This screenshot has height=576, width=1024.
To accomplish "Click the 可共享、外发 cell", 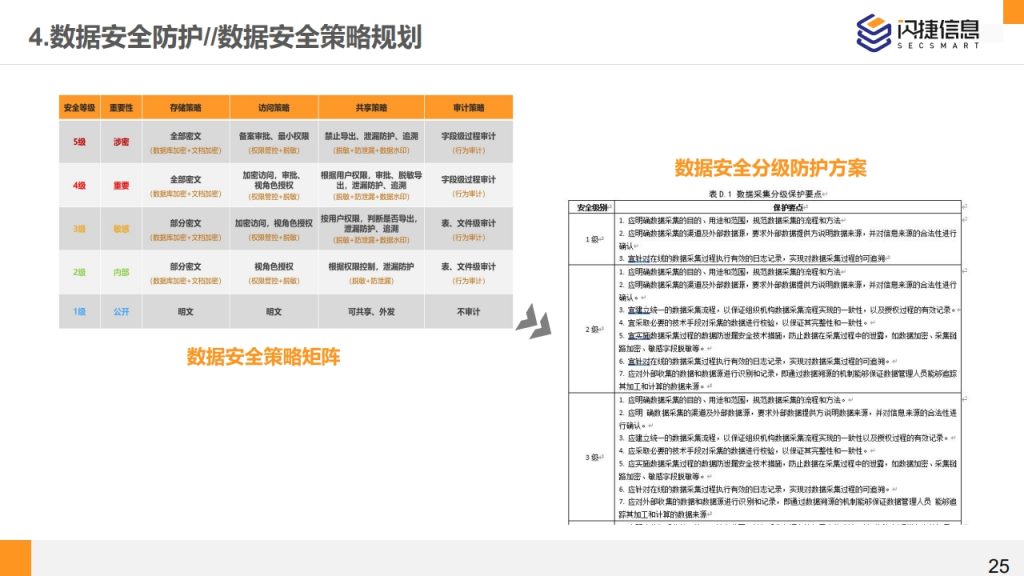I will tap(371, 312).
